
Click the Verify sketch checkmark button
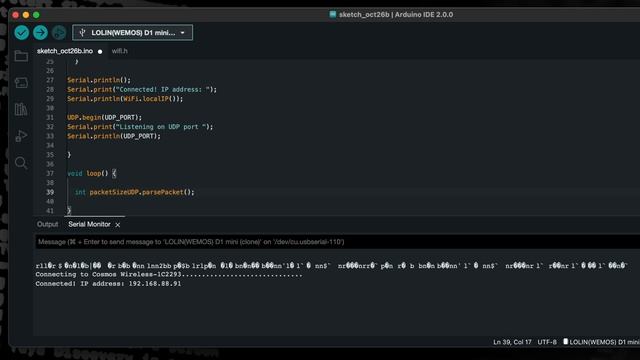[x=22, y=33]
